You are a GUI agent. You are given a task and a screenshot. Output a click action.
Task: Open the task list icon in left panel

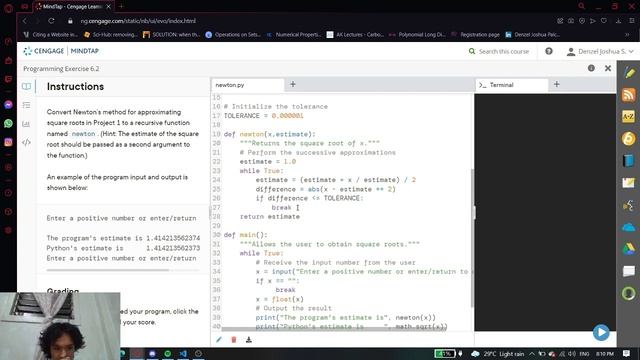(x=27, y=105)
